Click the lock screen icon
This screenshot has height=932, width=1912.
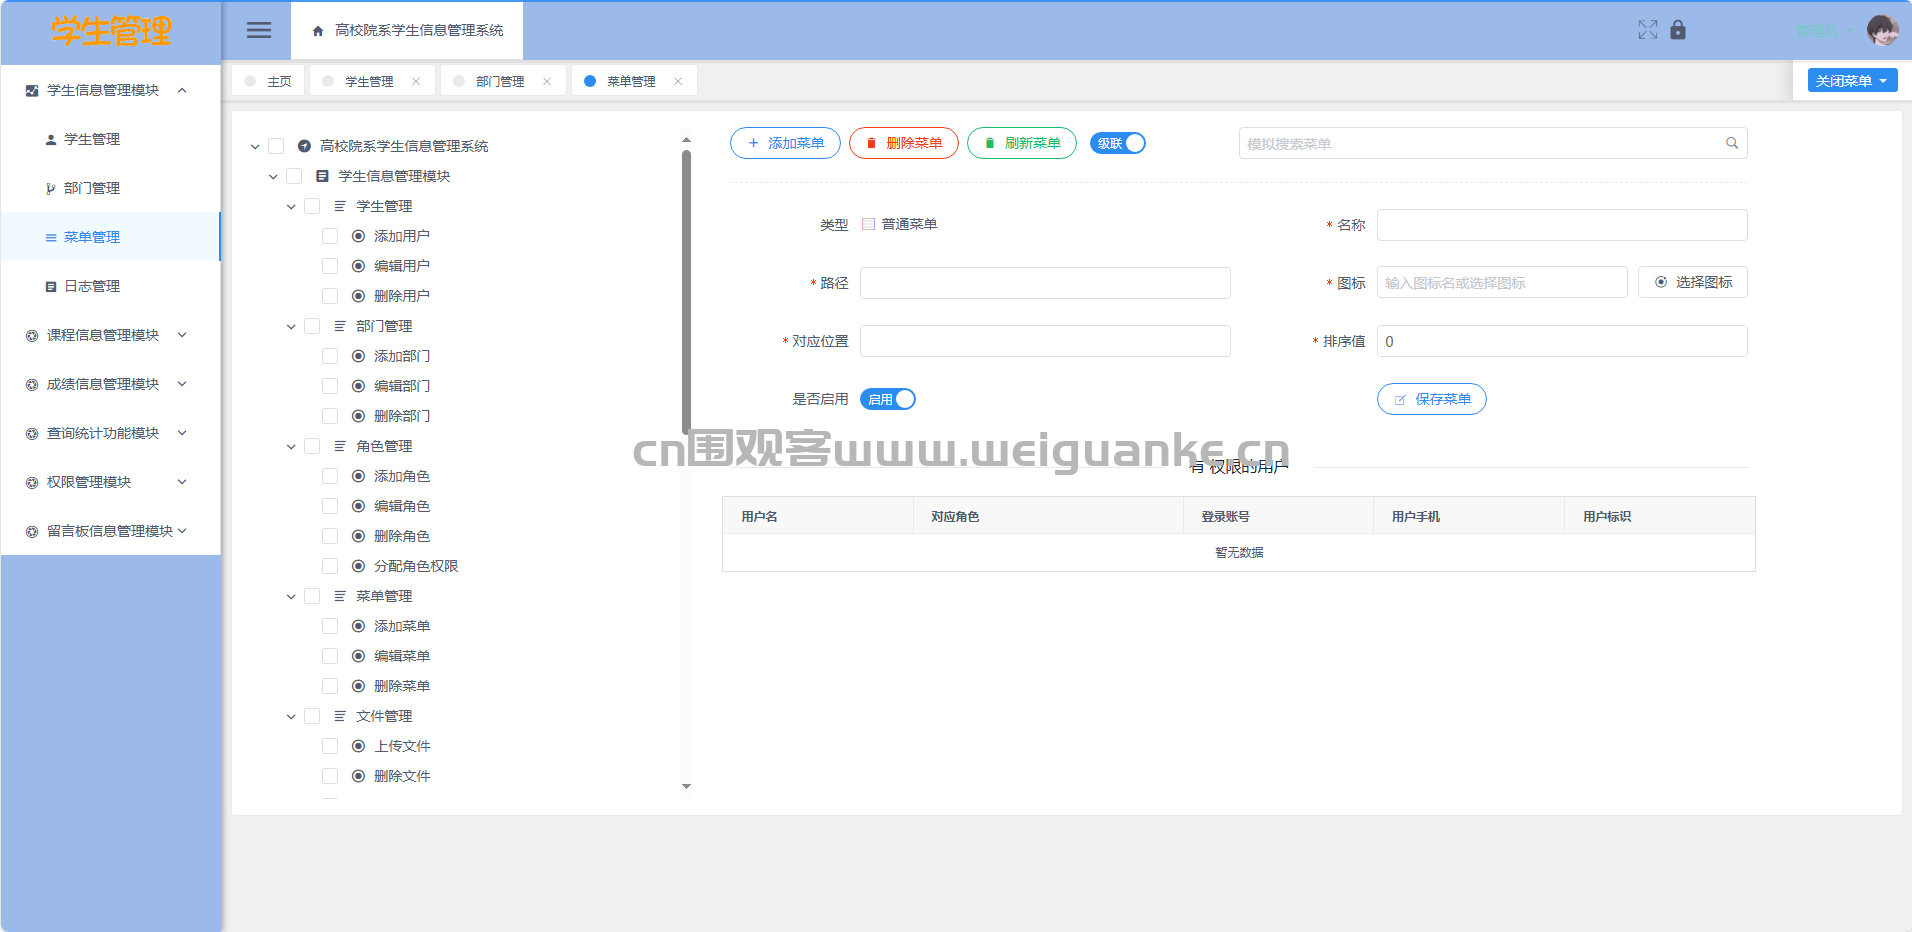click(x=1678, y=30)
